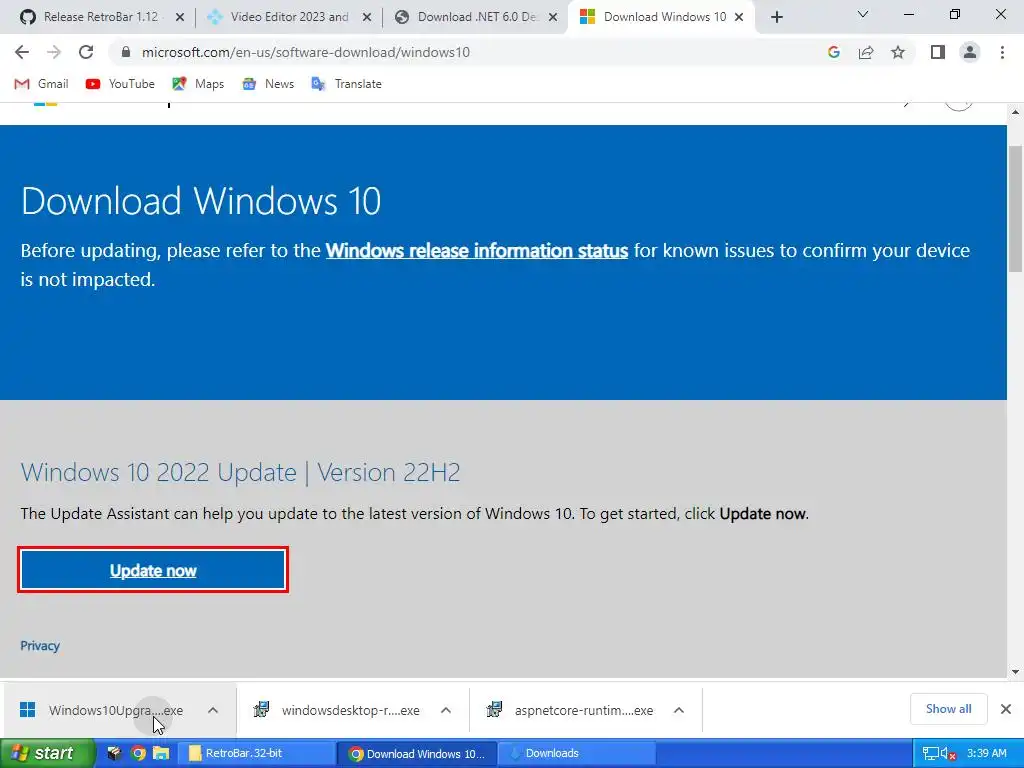The image size is (1024, 768).
Task: Click Show all downloads
Action: 948,709
